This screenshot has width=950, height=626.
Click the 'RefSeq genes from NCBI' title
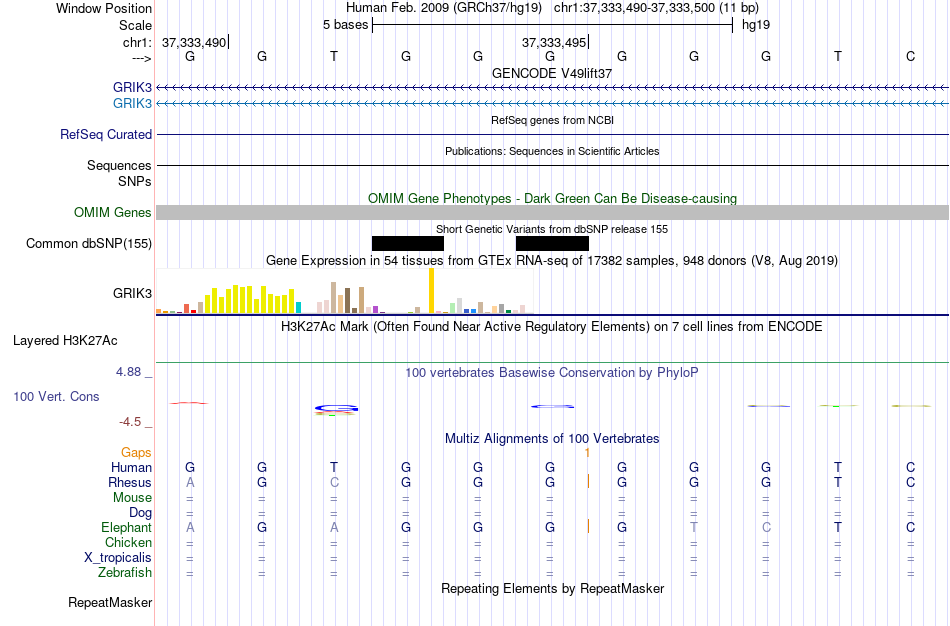click(552, 120)
